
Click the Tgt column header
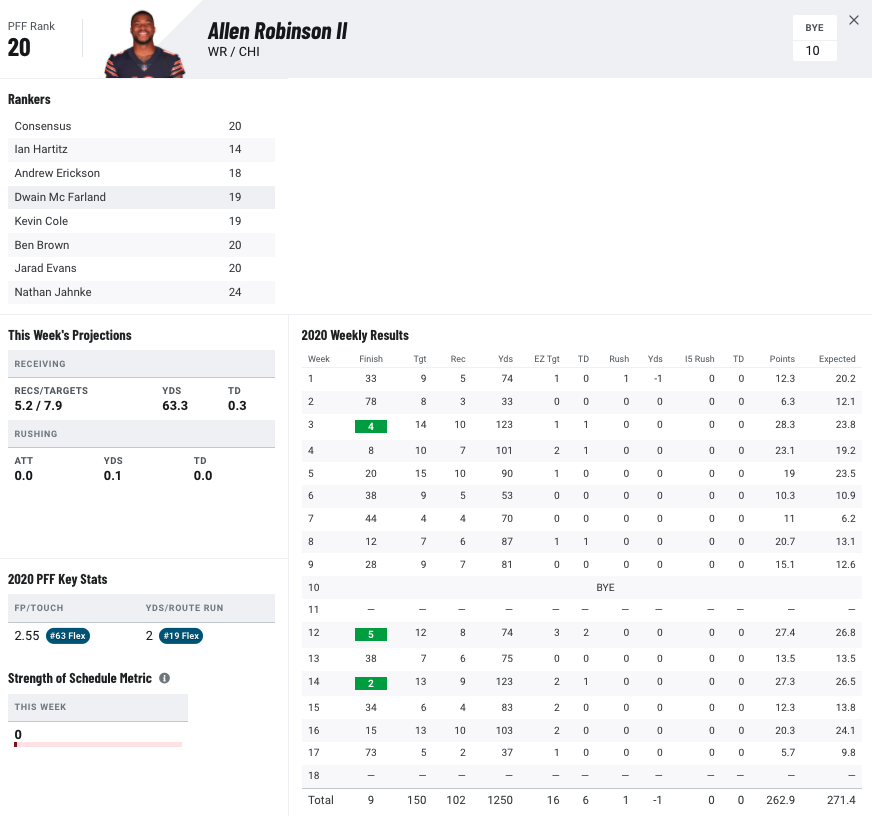[420, 359]
